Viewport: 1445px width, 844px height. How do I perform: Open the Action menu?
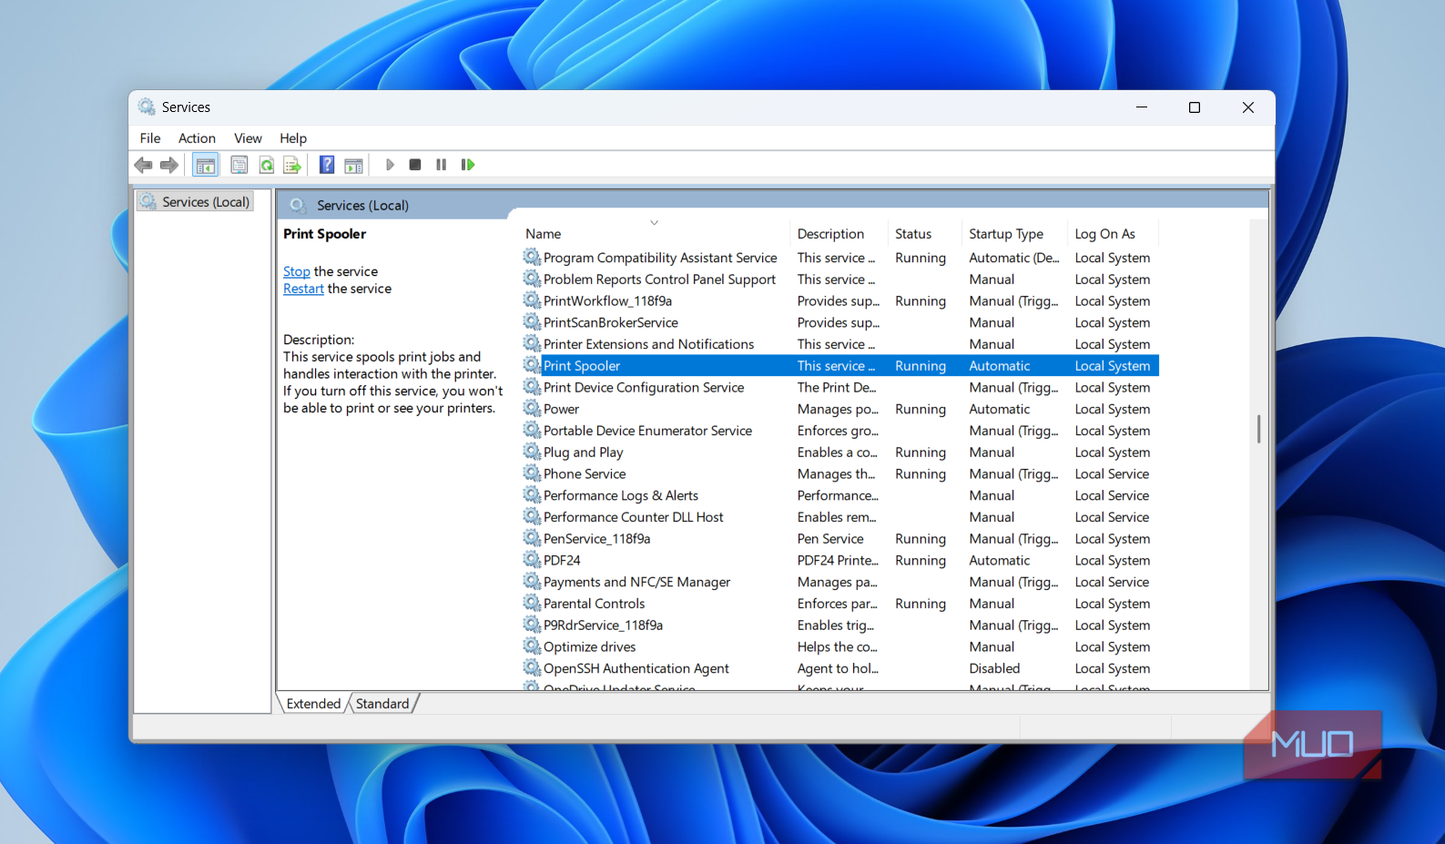[x=196, y=138]
